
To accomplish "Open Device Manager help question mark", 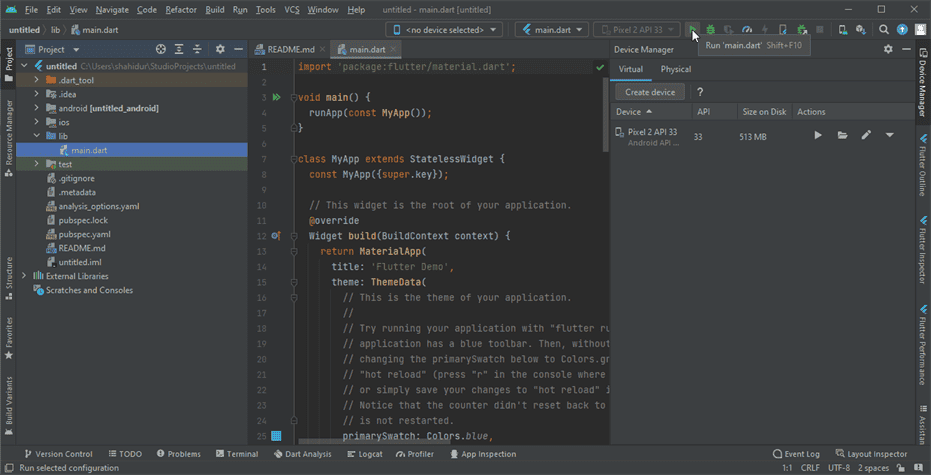I will 700,92.
